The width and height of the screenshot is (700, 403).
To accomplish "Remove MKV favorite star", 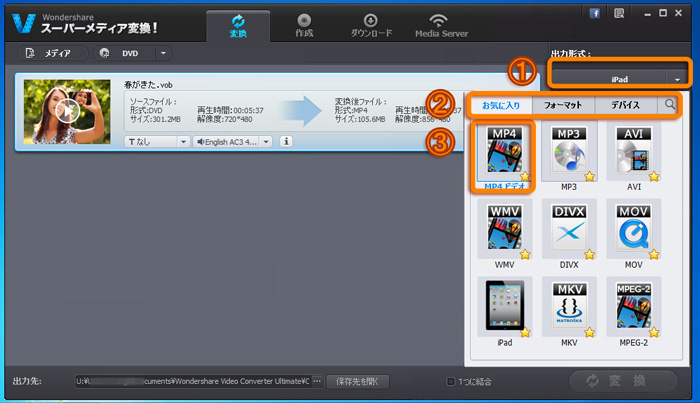I will click(590, 332).
